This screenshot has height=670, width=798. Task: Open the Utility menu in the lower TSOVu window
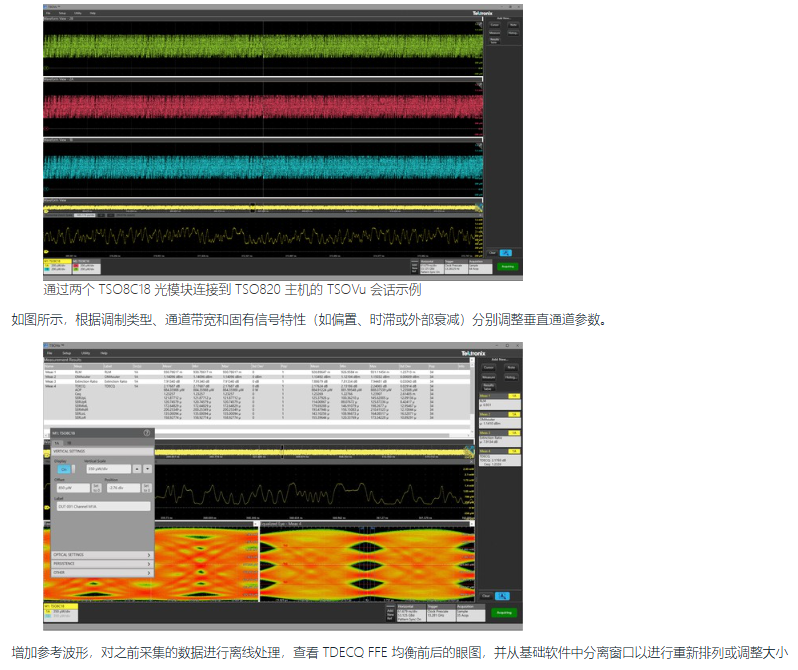86,353
